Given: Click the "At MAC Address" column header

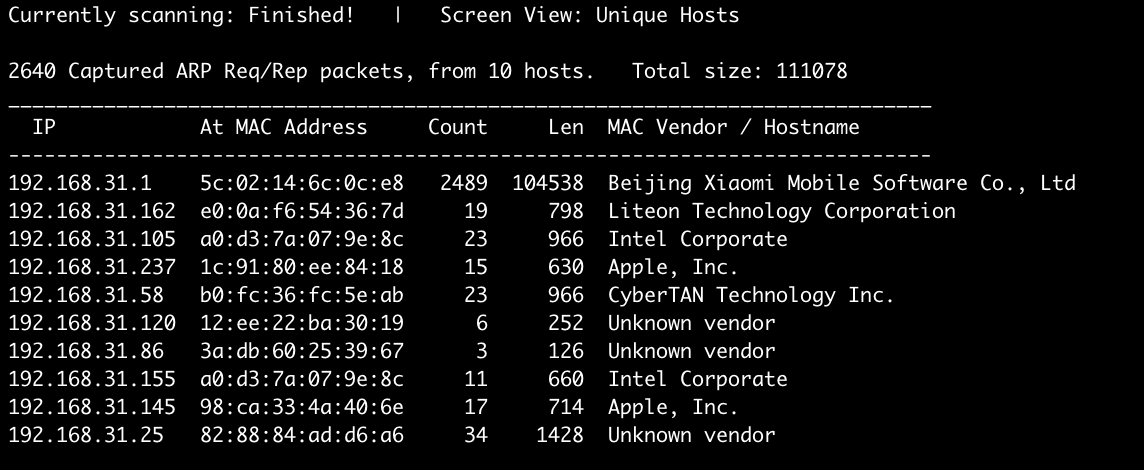Looking at the screenshot, I should (x=284, y=127).
